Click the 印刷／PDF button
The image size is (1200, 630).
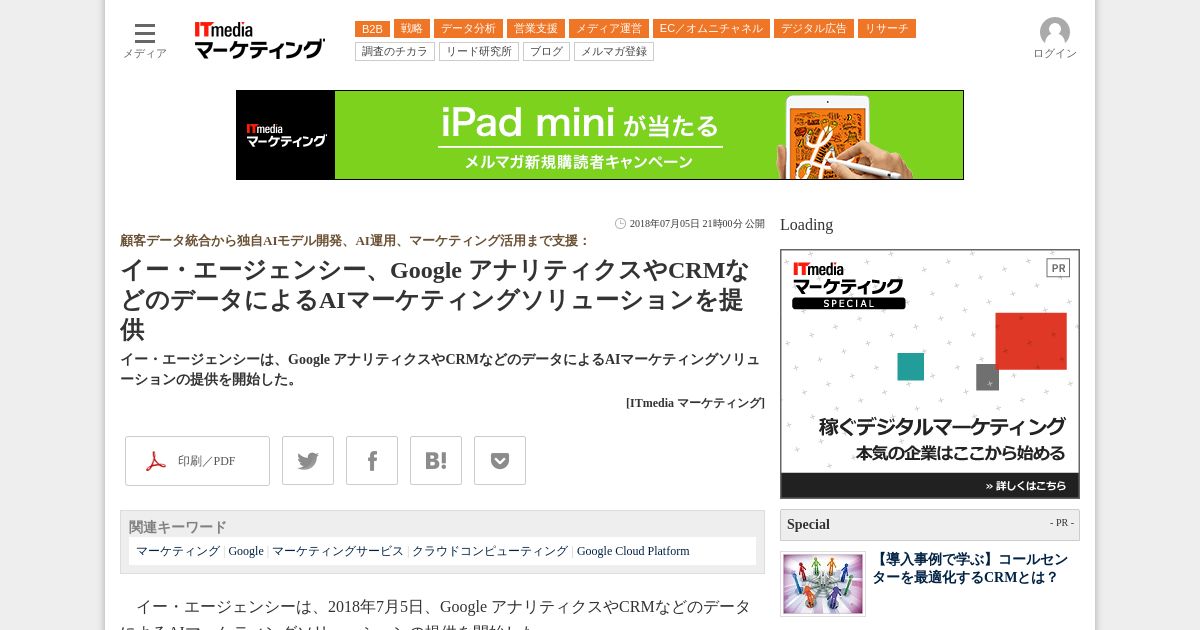point(197,461)
